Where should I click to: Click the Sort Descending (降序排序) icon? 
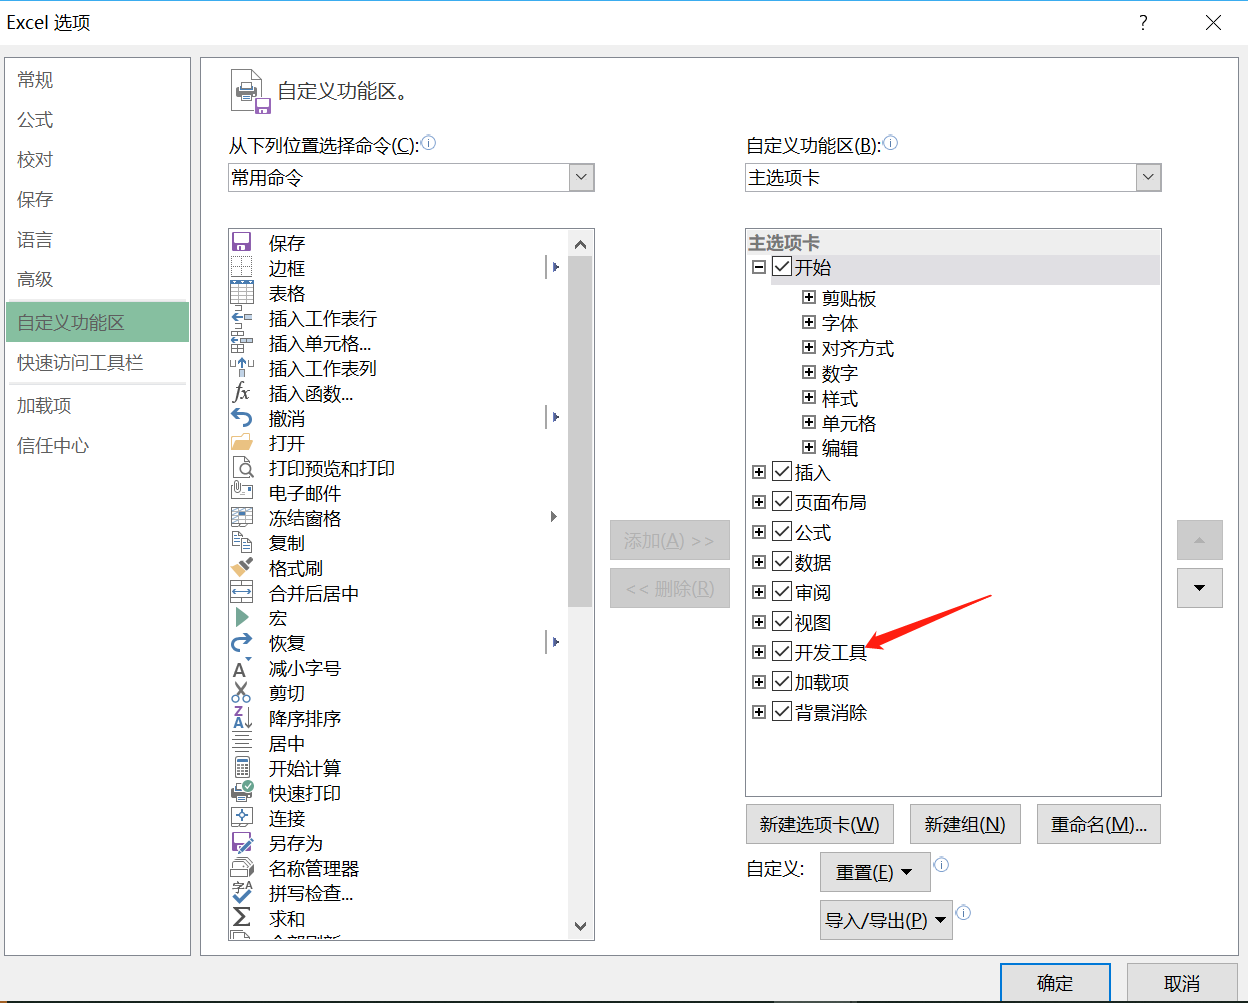[x=241, y=717]
